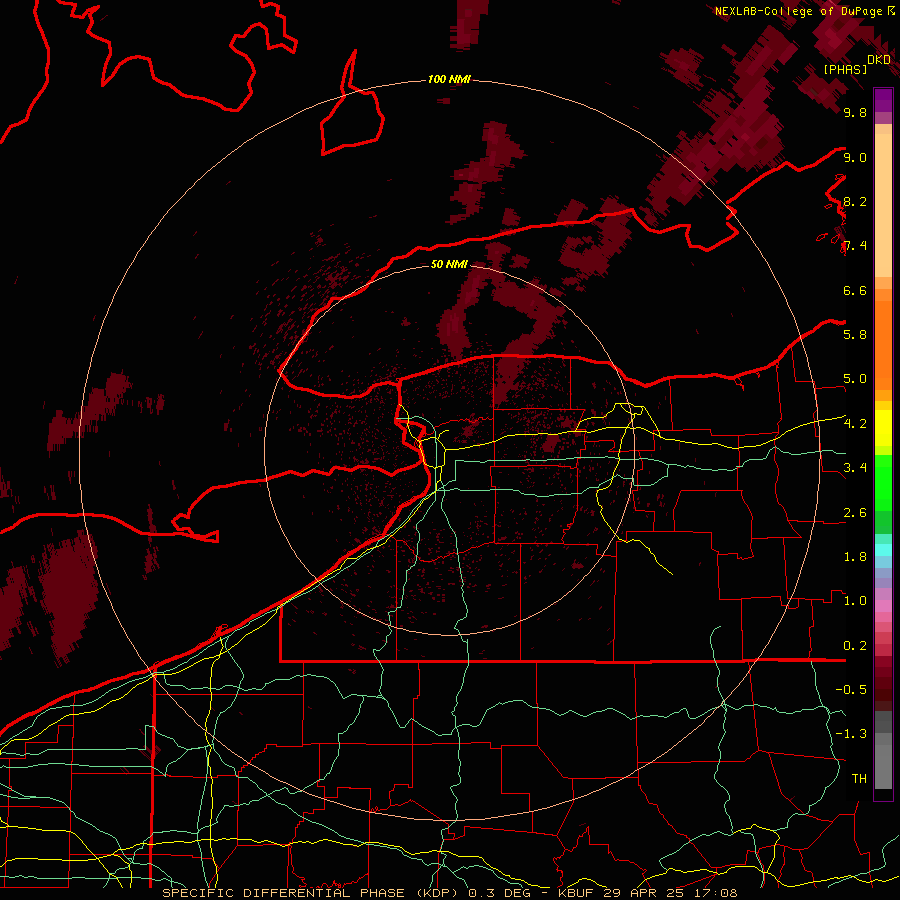The width and height of the screenshot is (900, 900).
Task: Select the 1.8 value on the color scale
Action: (855, 557)
